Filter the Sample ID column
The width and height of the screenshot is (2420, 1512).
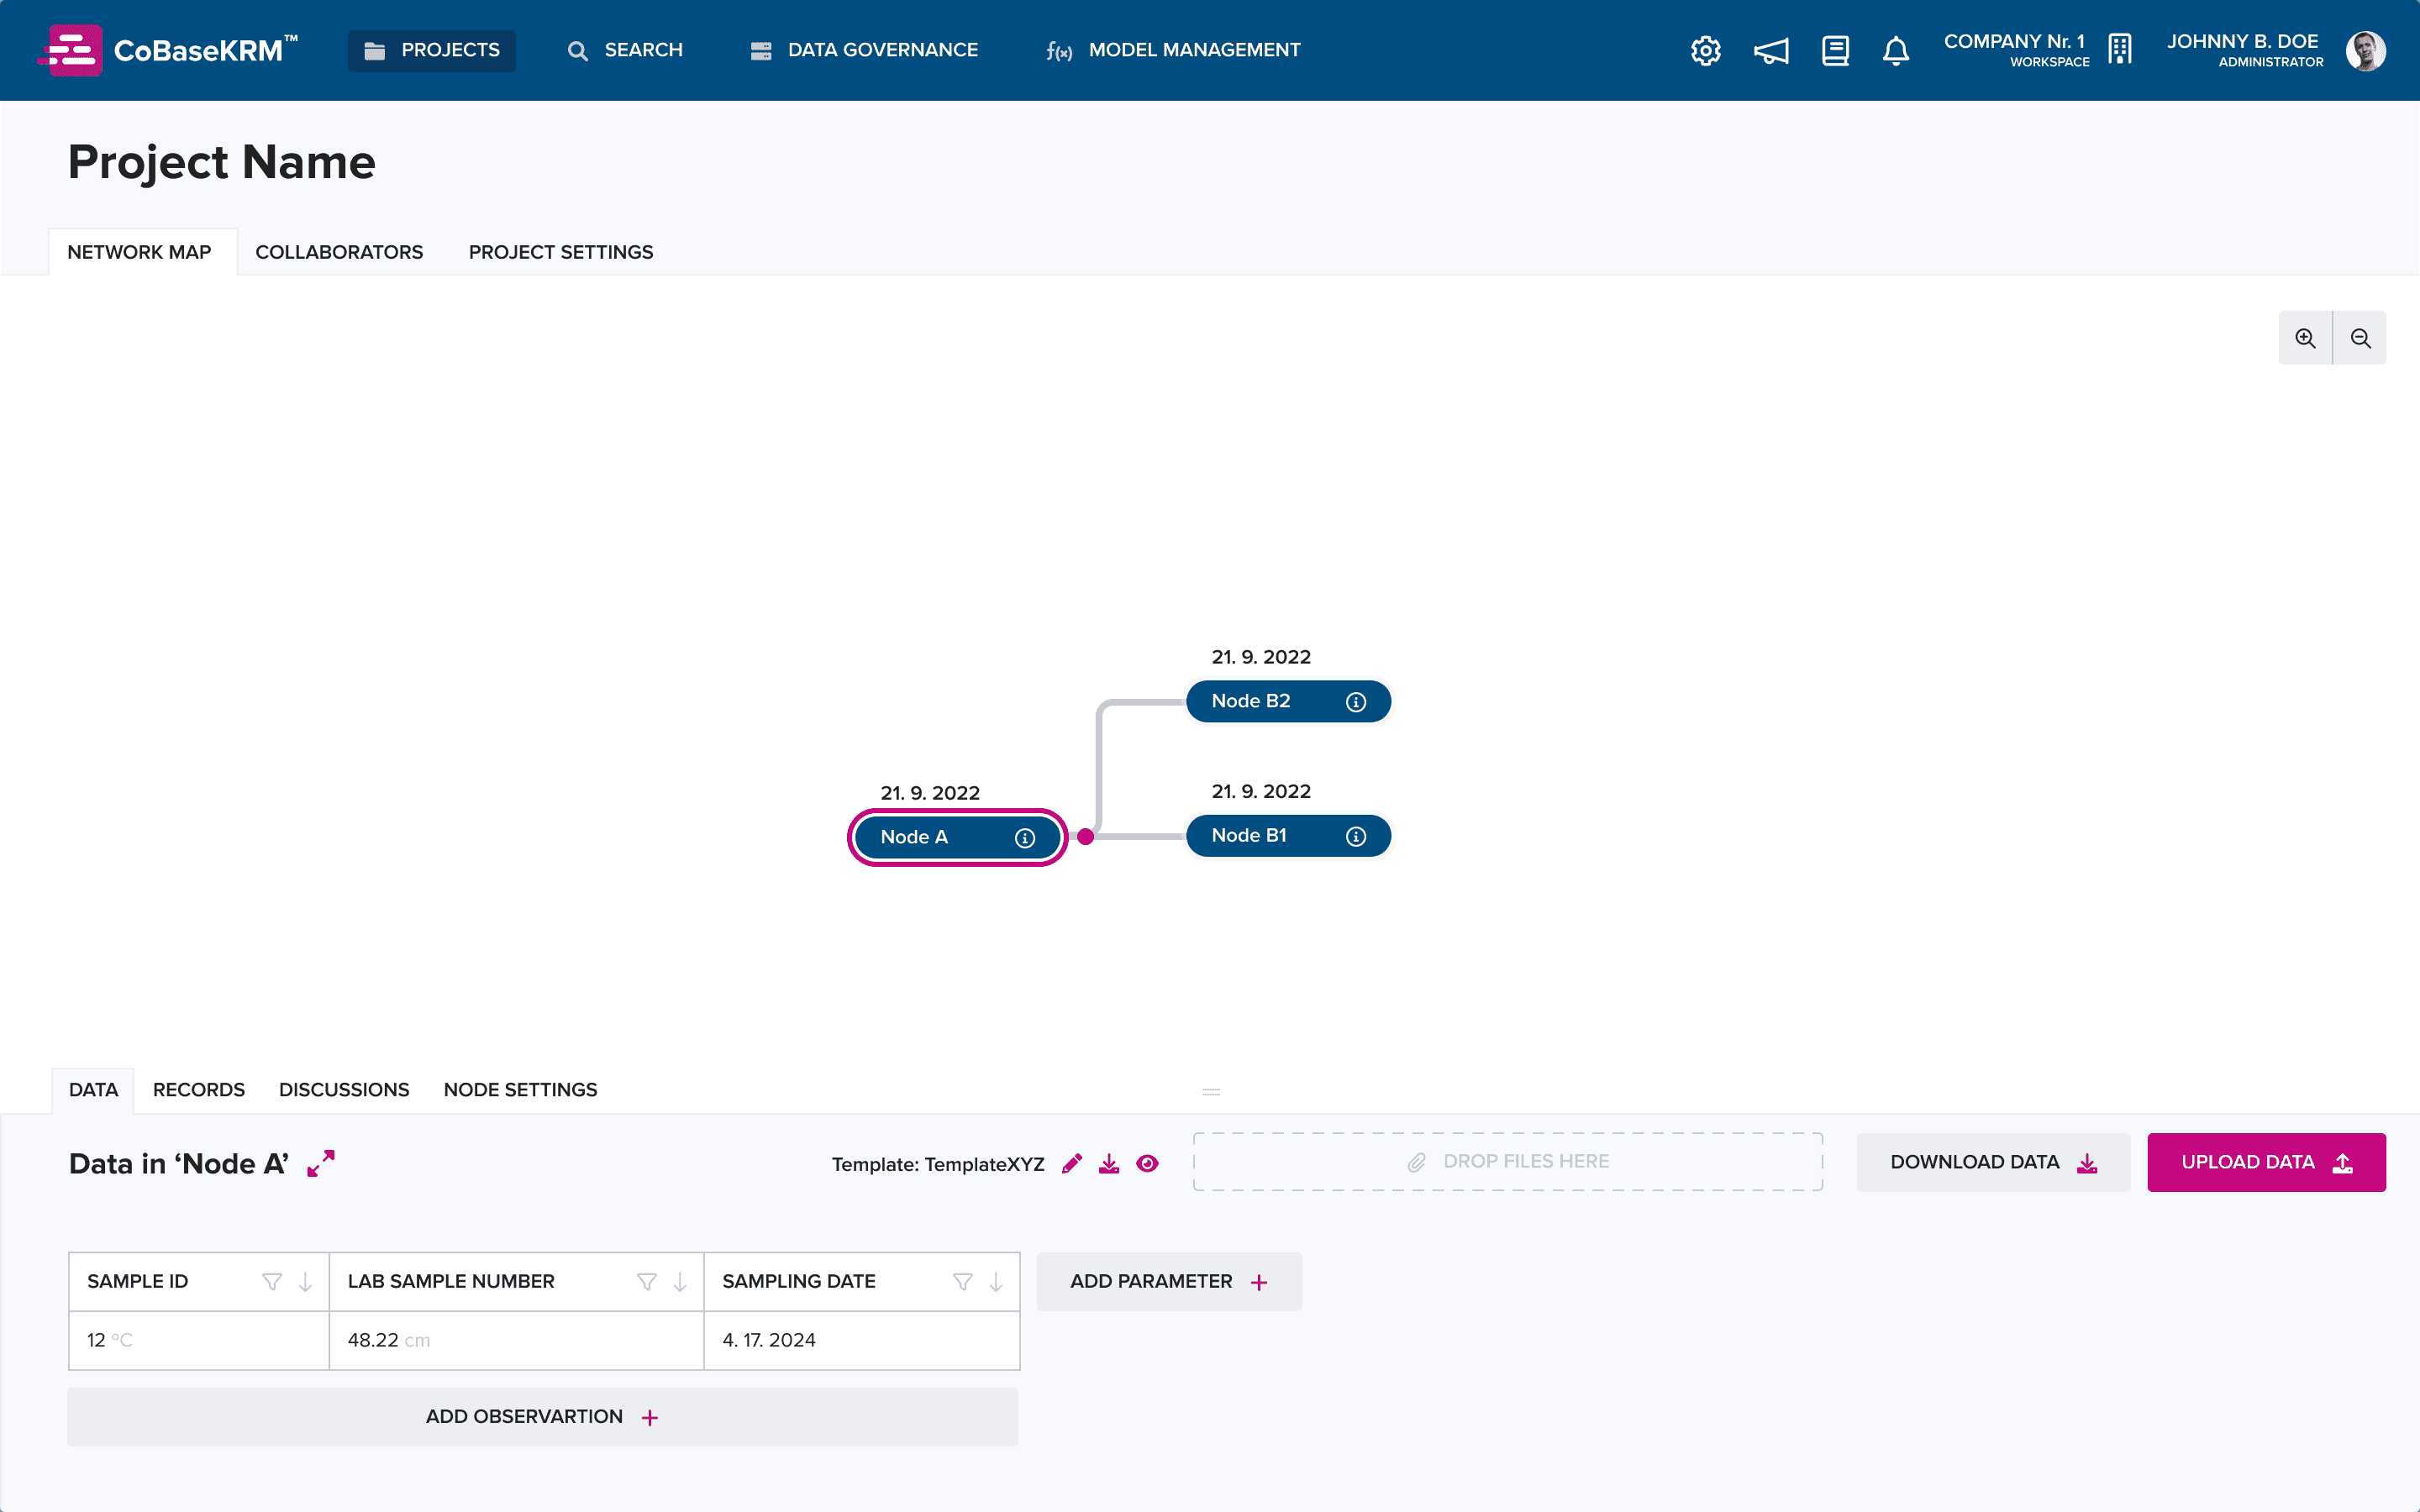point(271,1282)
